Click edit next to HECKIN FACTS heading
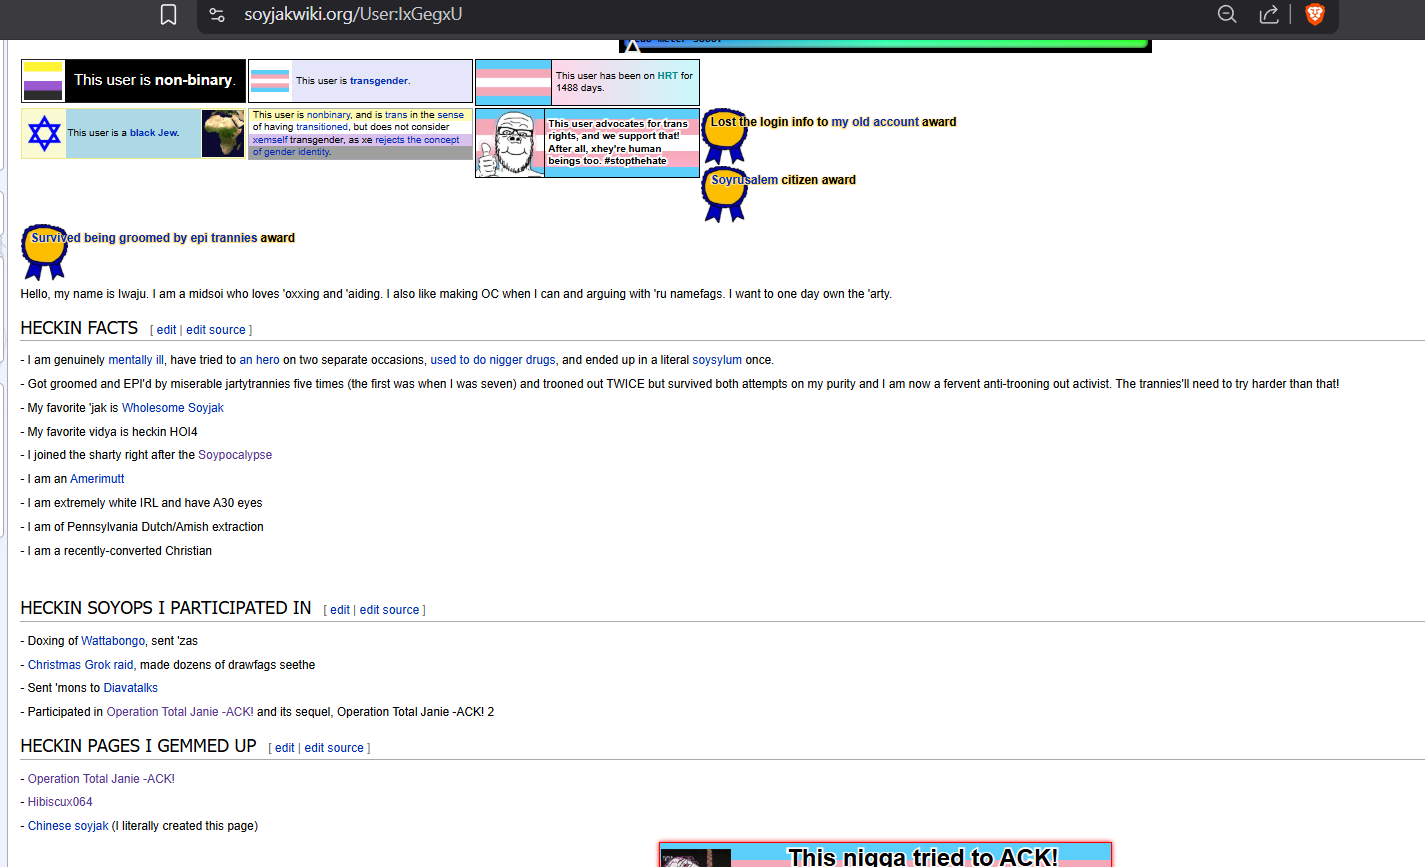The height and width of the screenshot is (867, 1425). tap(166, 330)
